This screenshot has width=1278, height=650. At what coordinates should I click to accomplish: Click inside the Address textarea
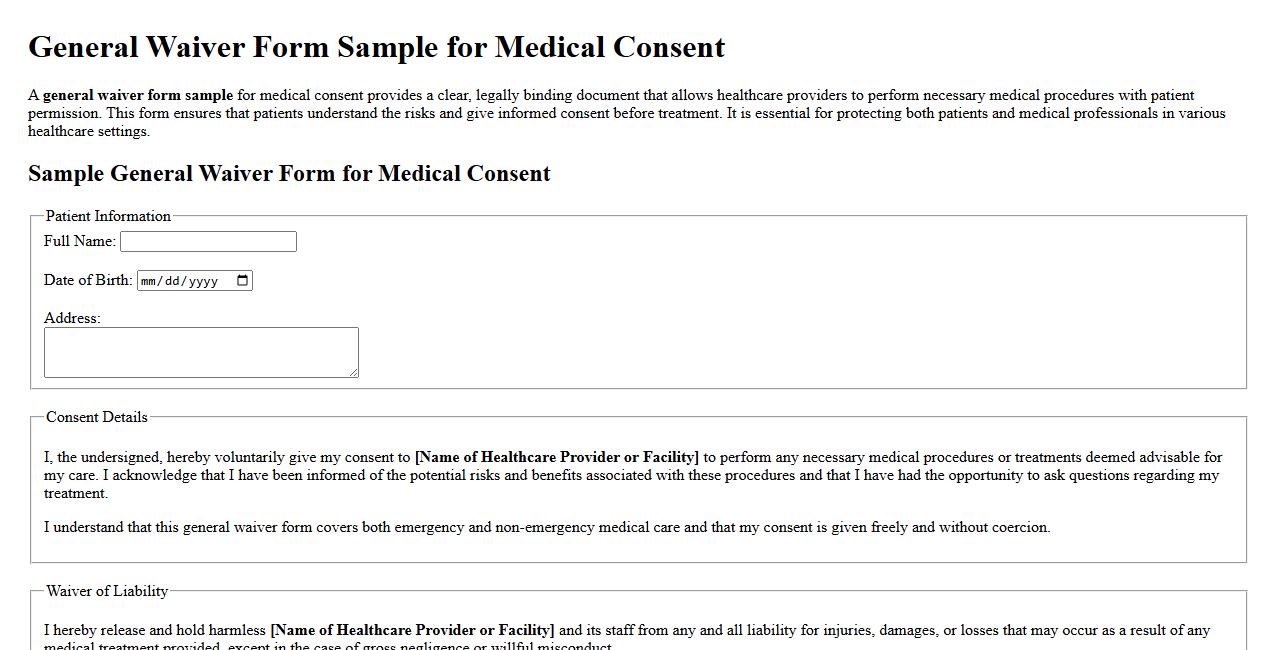coord(200,350)
